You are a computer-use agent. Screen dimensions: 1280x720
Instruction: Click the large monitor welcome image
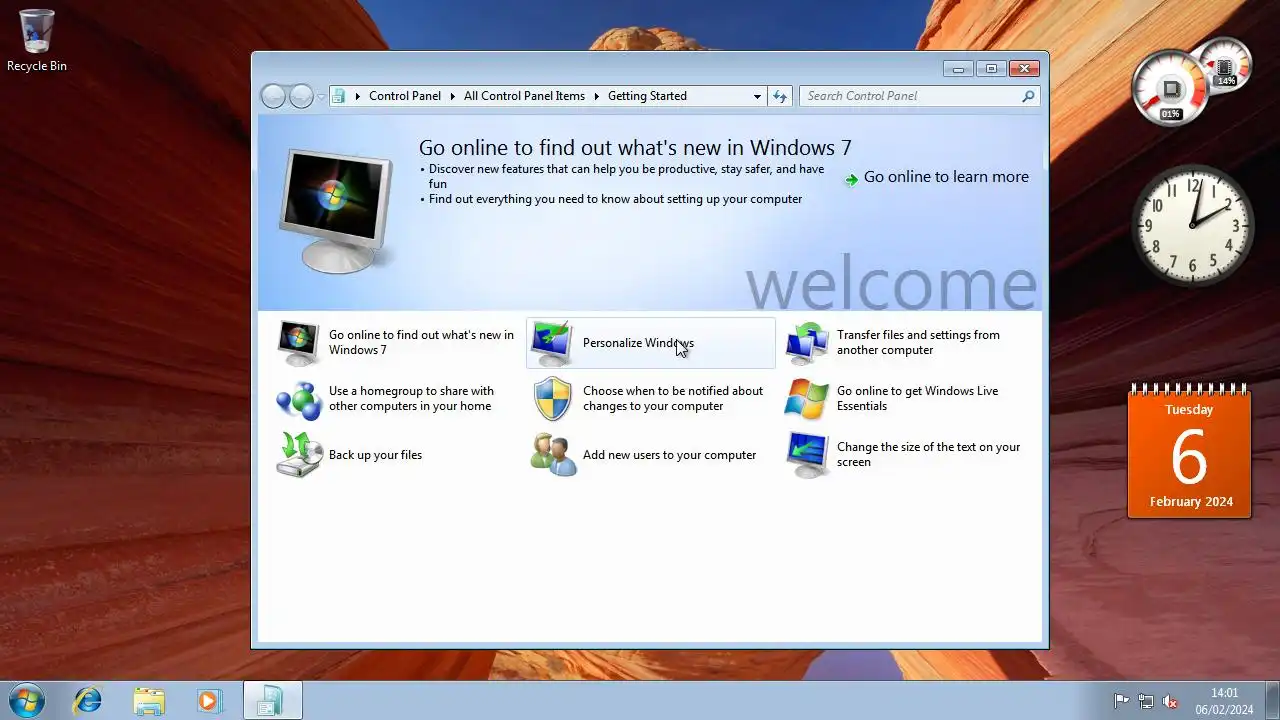(x=335, y=211)
